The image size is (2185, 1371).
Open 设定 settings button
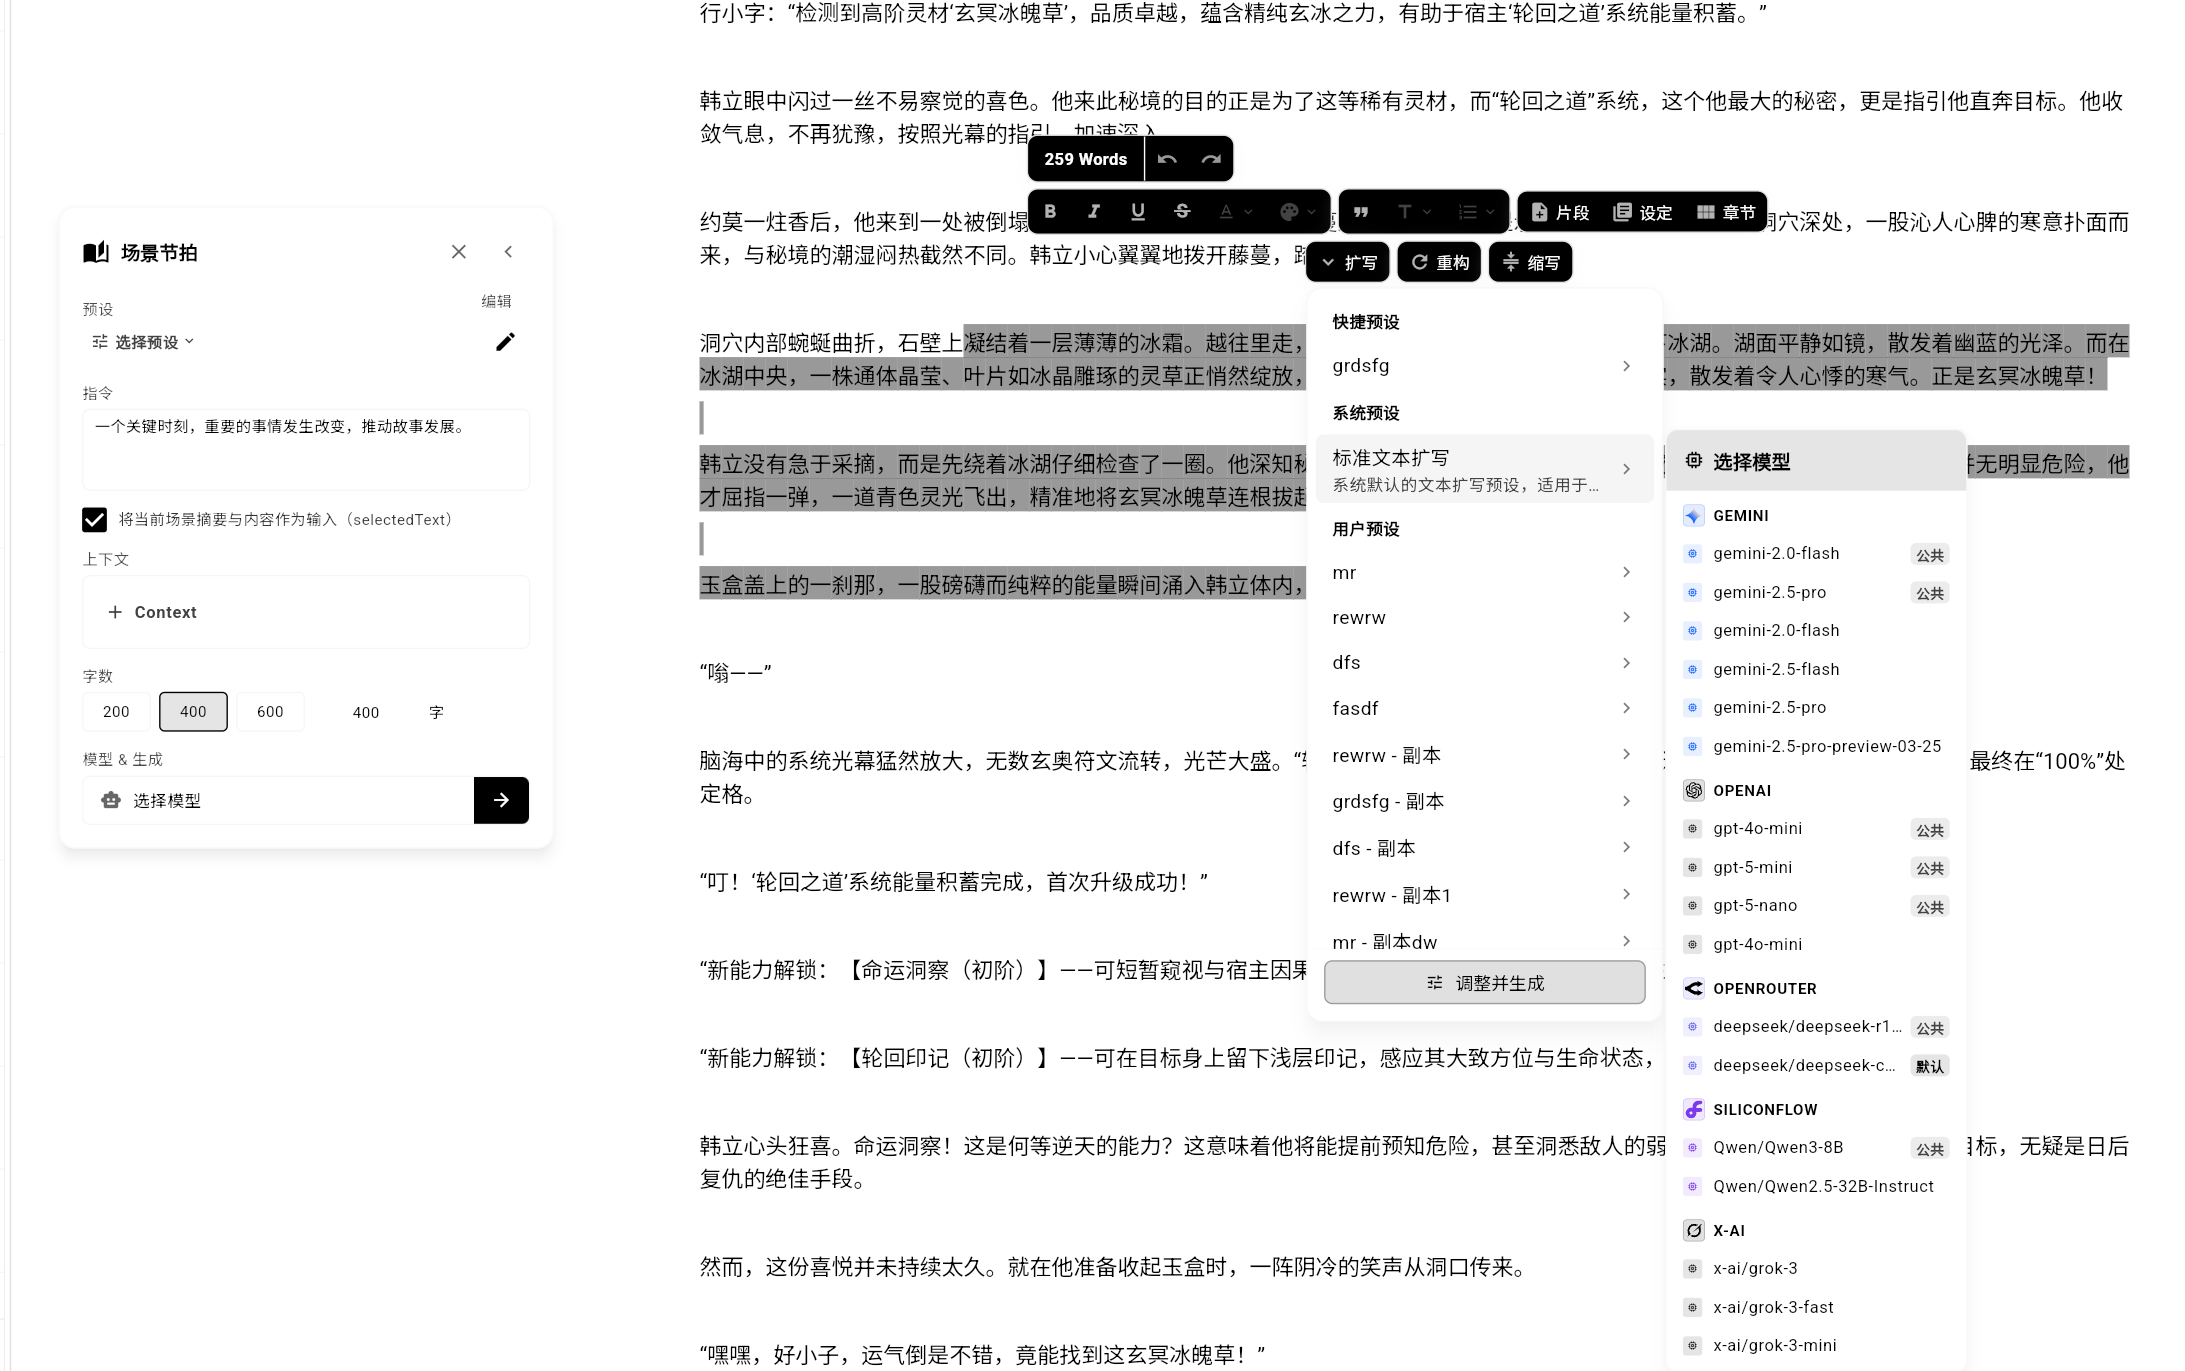tap(1643, 212)
